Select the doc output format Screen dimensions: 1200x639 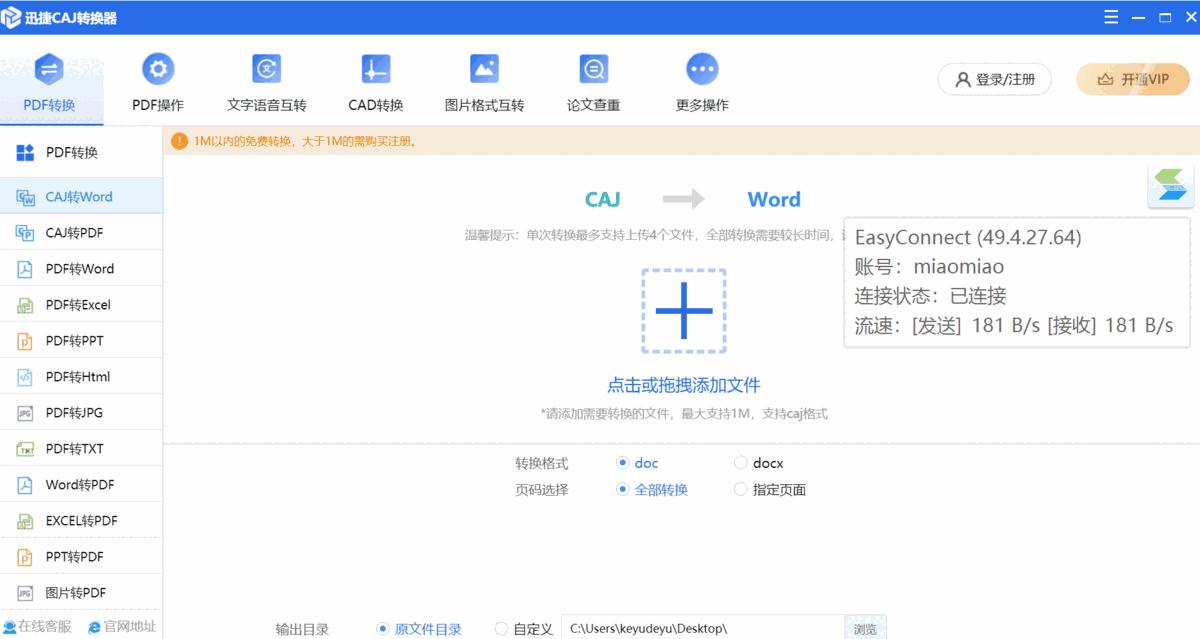coord(623,463)
